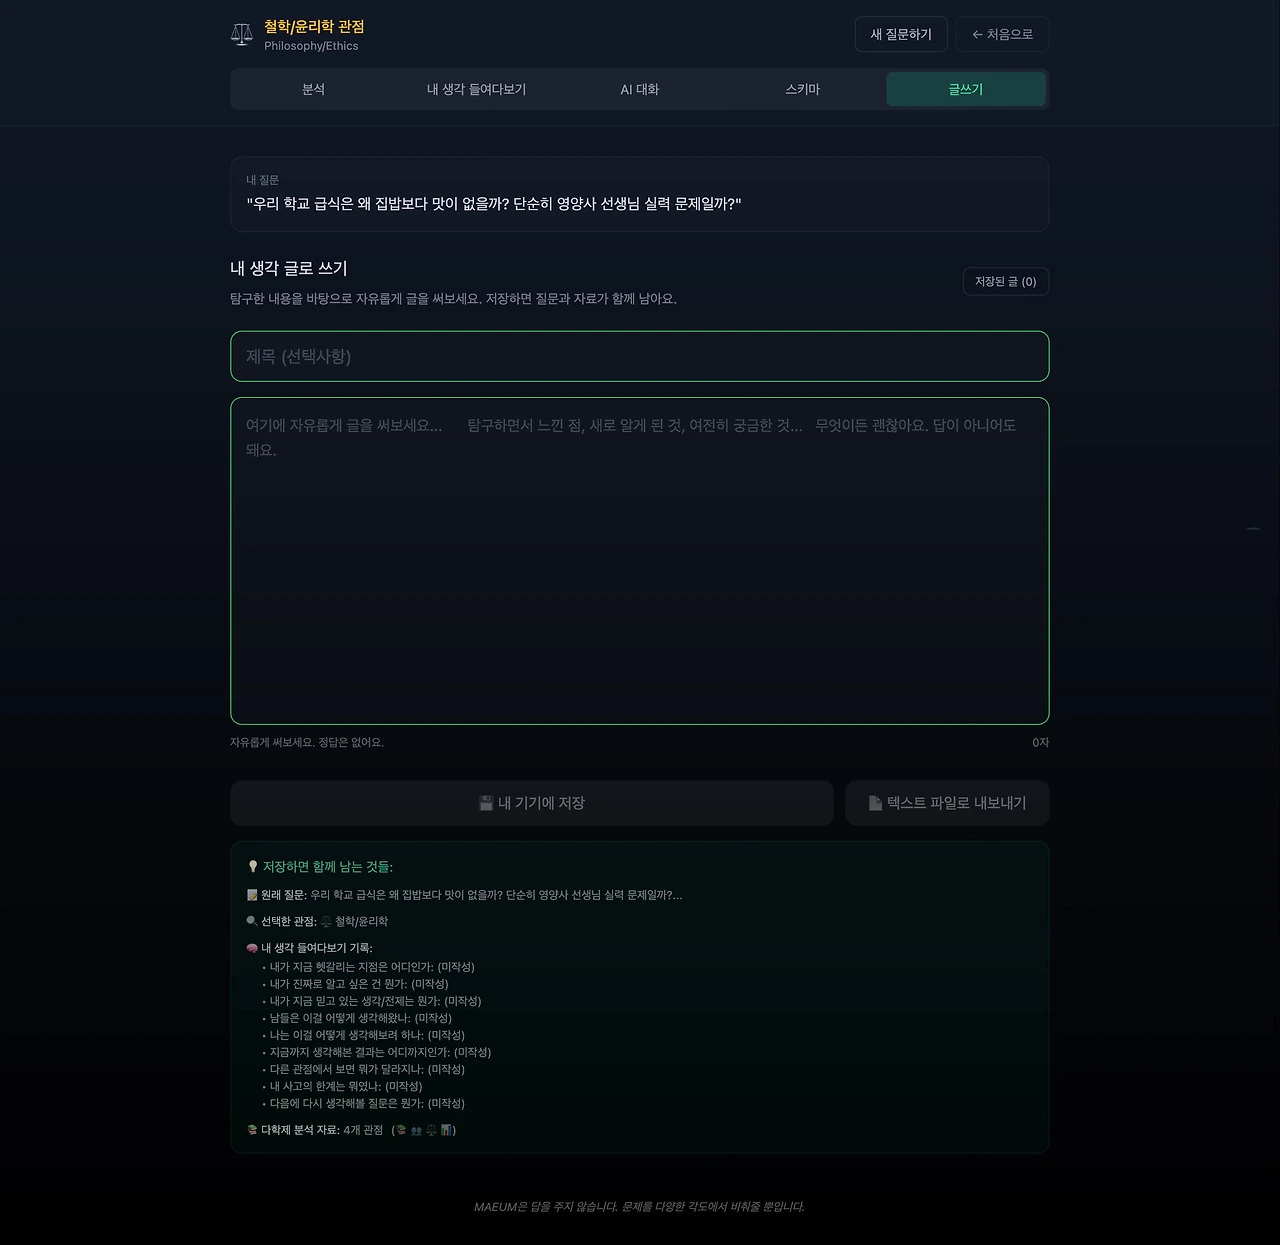Focus the 제목 (선택사항) input field
The height and width of the screenshot is (1245, 1280).
640,356
